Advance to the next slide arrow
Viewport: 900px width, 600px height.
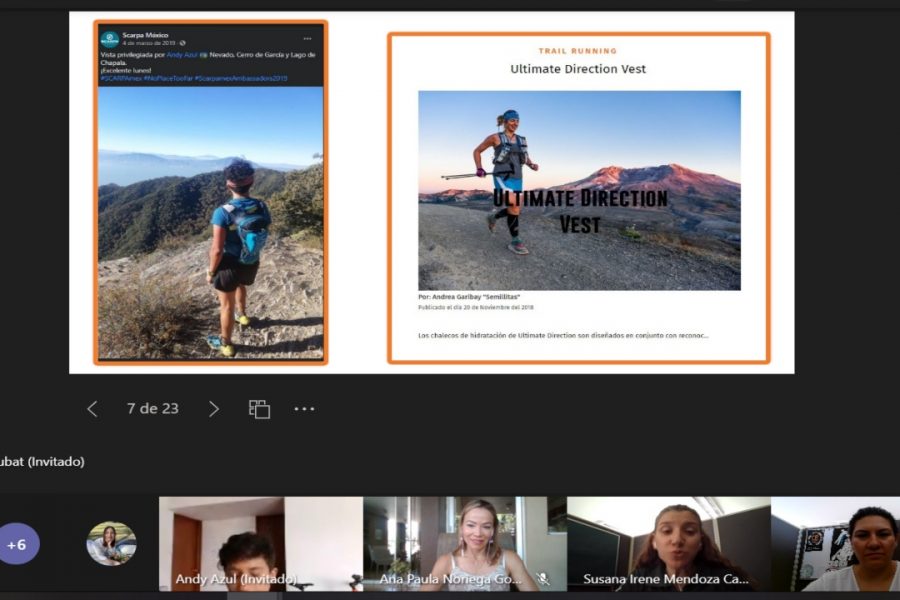click(214, 409)
